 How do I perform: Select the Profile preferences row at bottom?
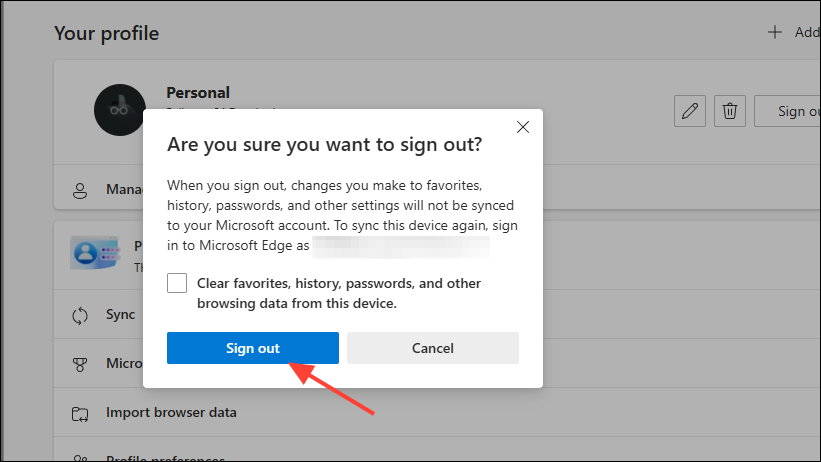click(x=165, y=458)
